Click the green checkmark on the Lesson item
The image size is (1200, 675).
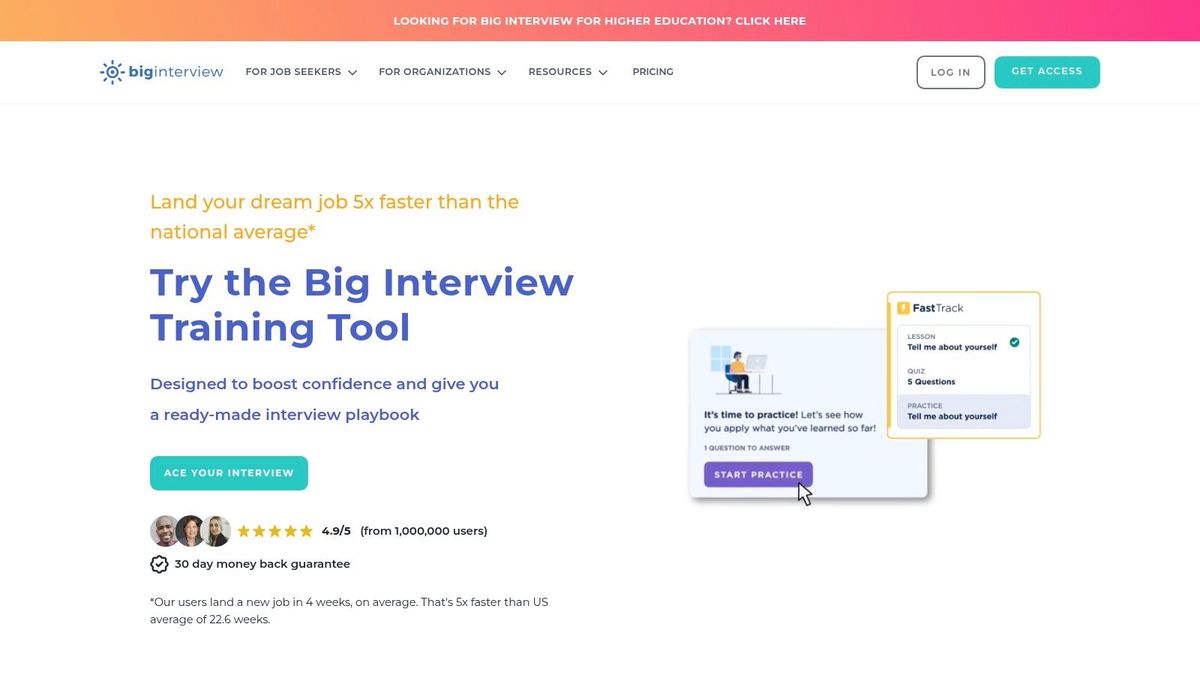pyautogui.click(x=1014, y=341)
